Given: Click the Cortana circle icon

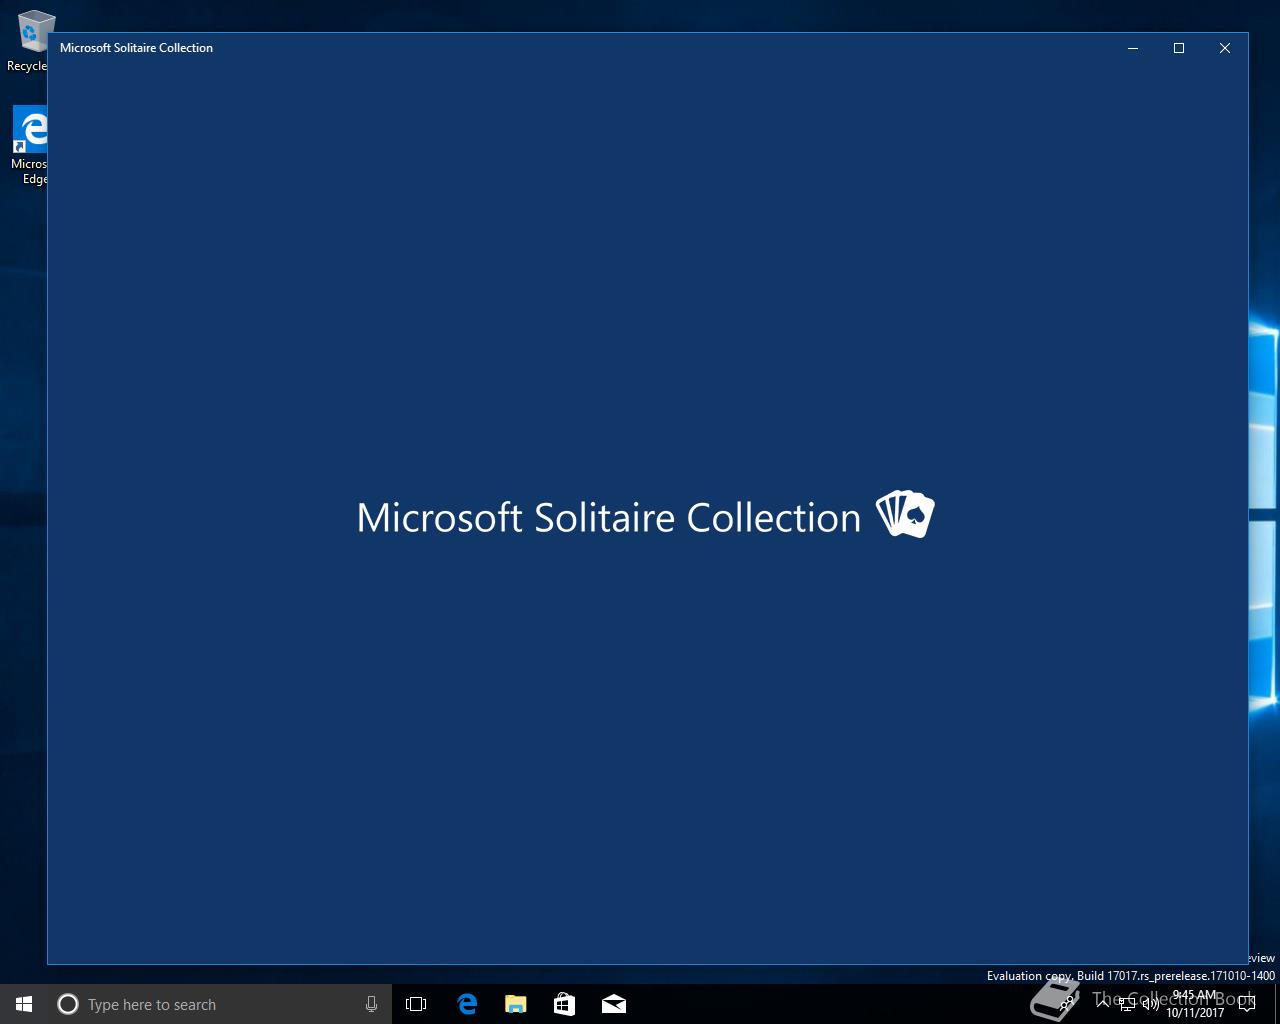Looking at the screenshot, I should click(67, 1004).
